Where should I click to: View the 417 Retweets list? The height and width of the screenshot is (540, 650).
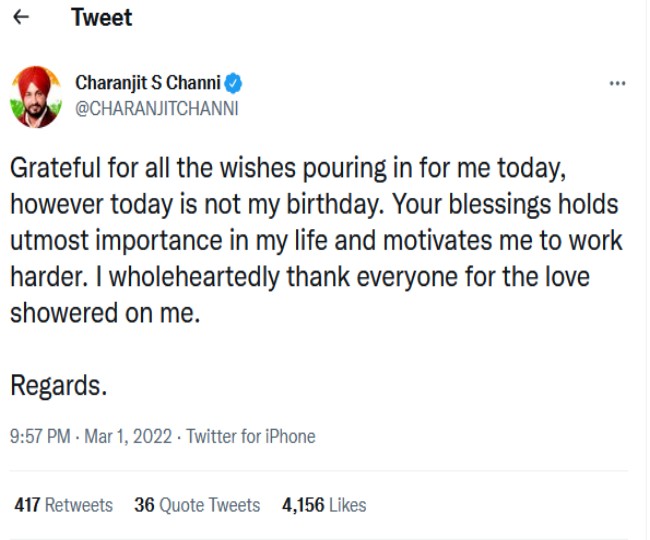click(x=64, y=505)
